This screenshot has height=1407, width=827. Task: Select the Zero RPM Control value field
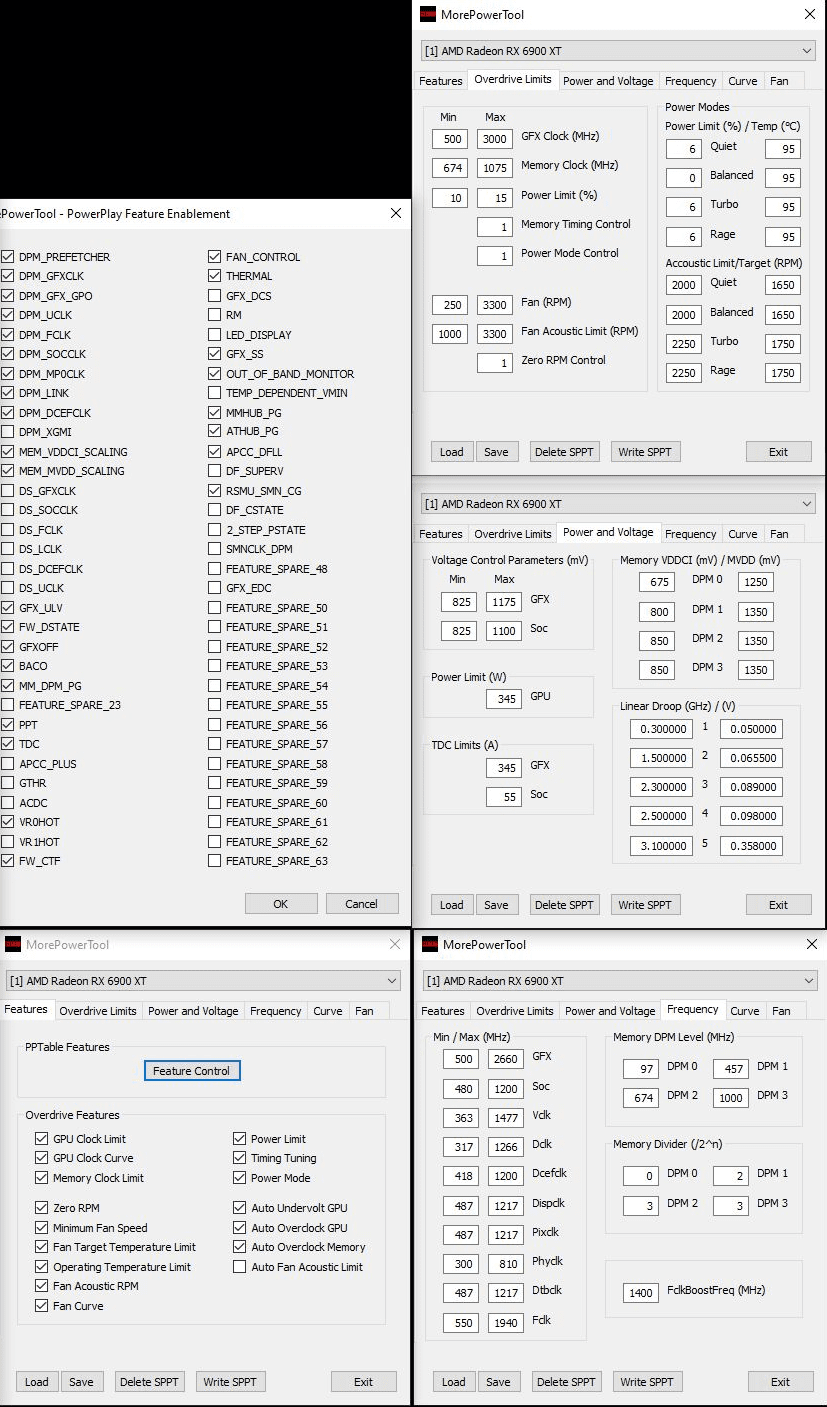click(495, 363)
